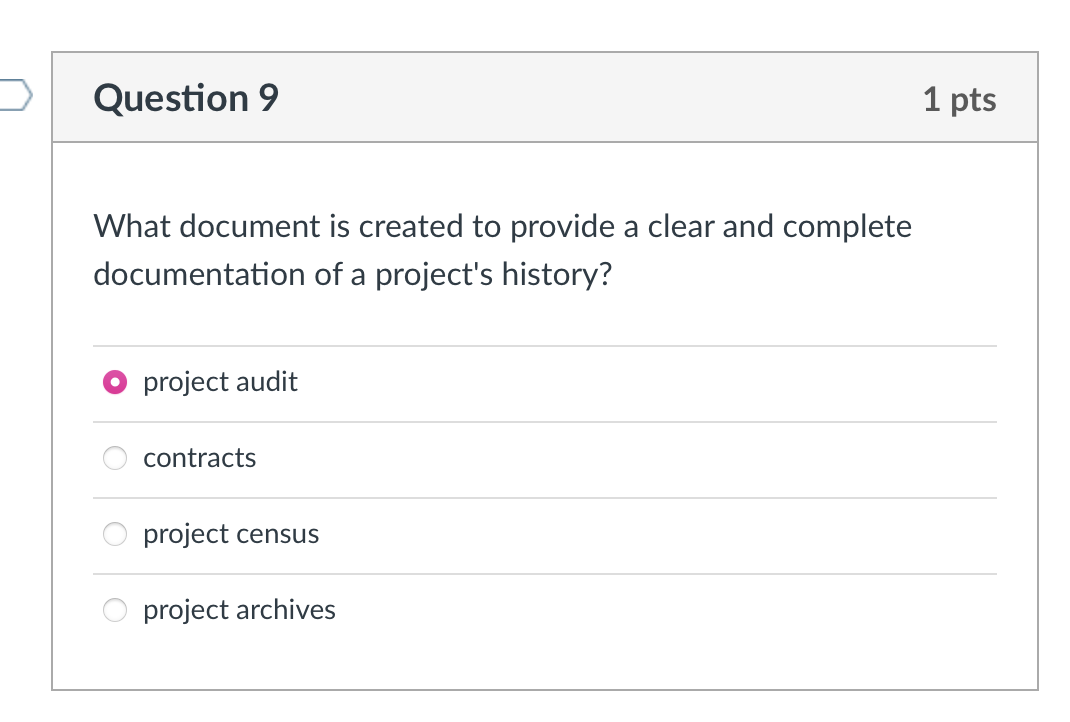Click the "contracts" answer label text
Image resolution: width=1070 pixels, height=722 pixels.
point(200,458)
